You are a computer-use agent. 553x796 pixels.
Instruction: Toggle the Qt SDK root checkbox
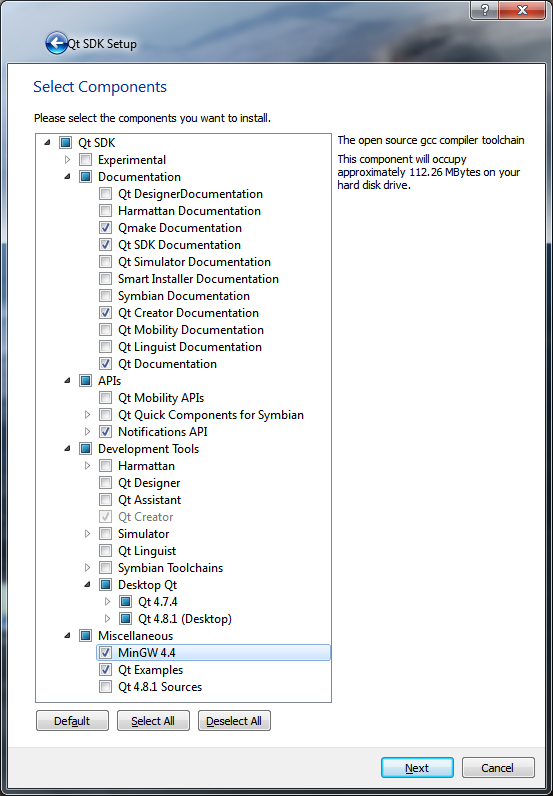click(x=66, y=143)
